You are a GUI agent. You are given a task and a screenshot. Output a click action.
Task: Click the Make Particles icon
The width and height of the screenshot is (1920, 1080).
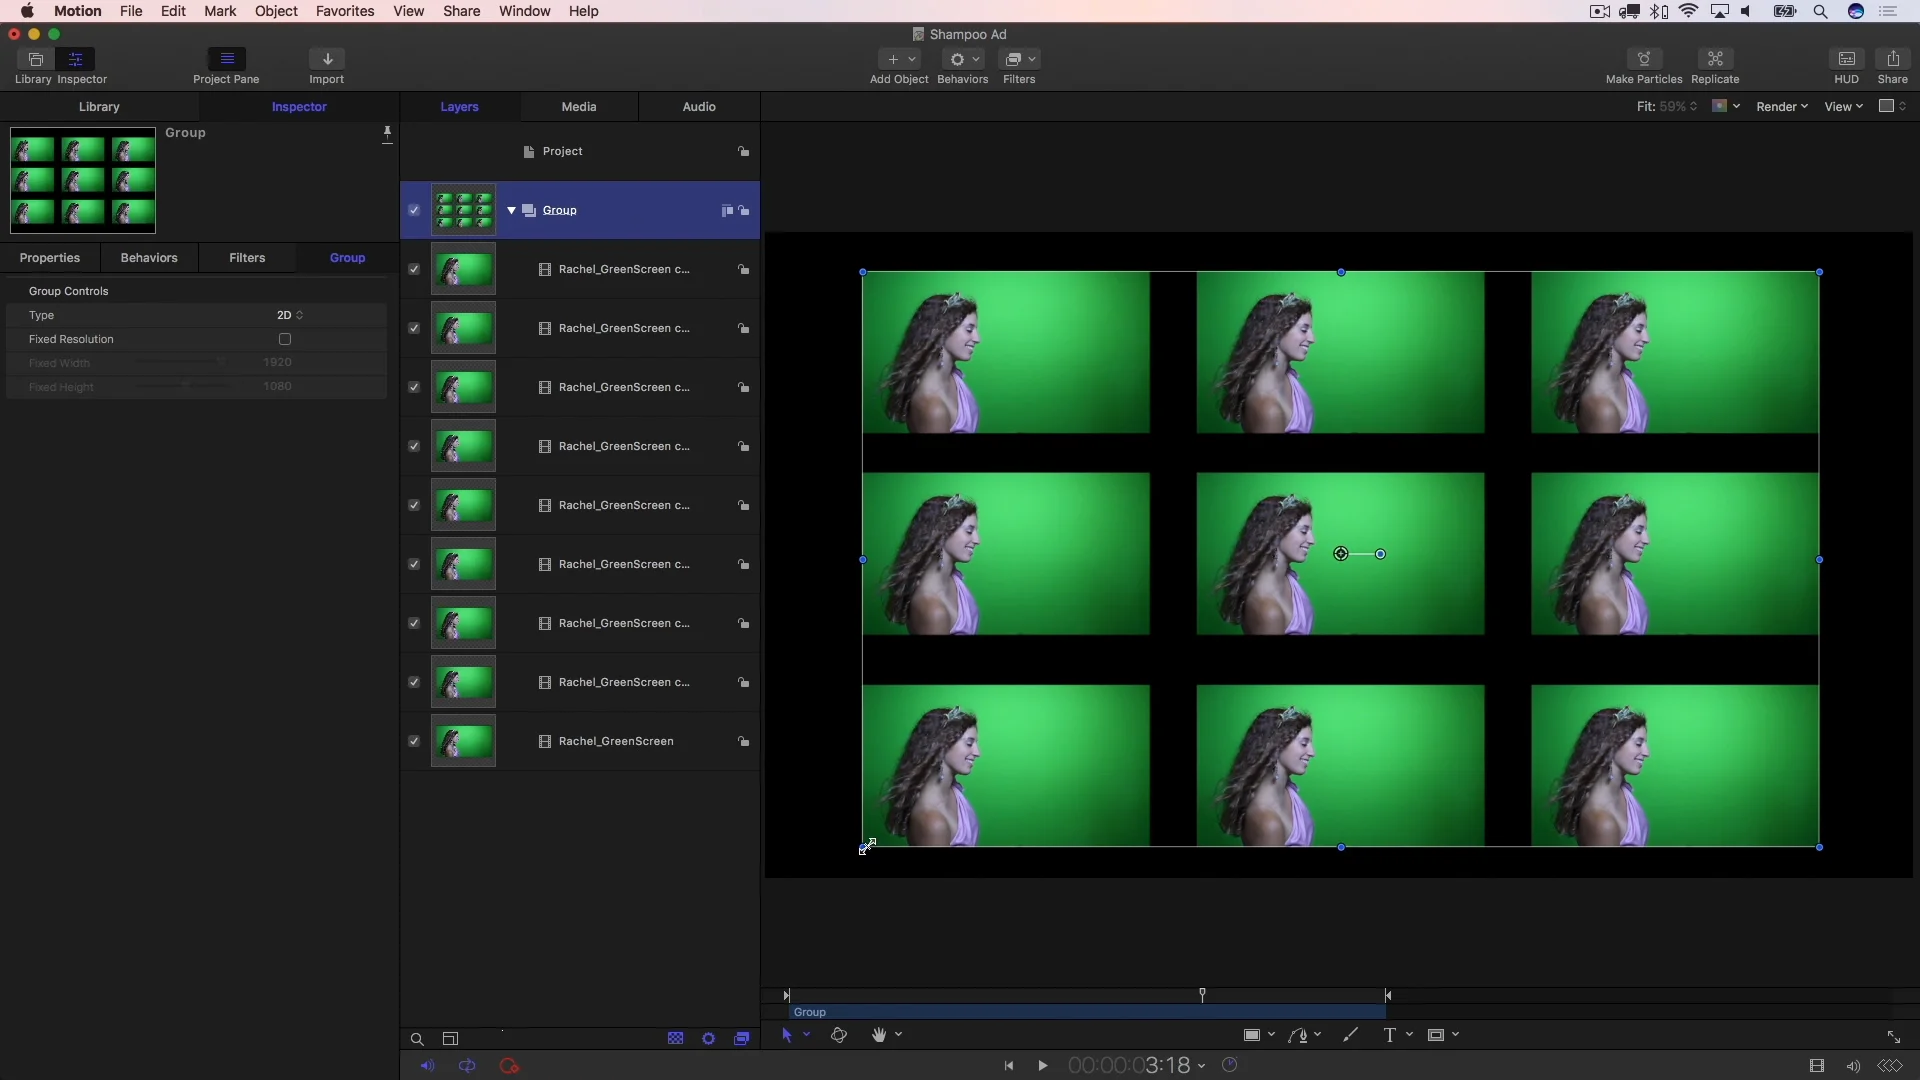point(1643,59)
